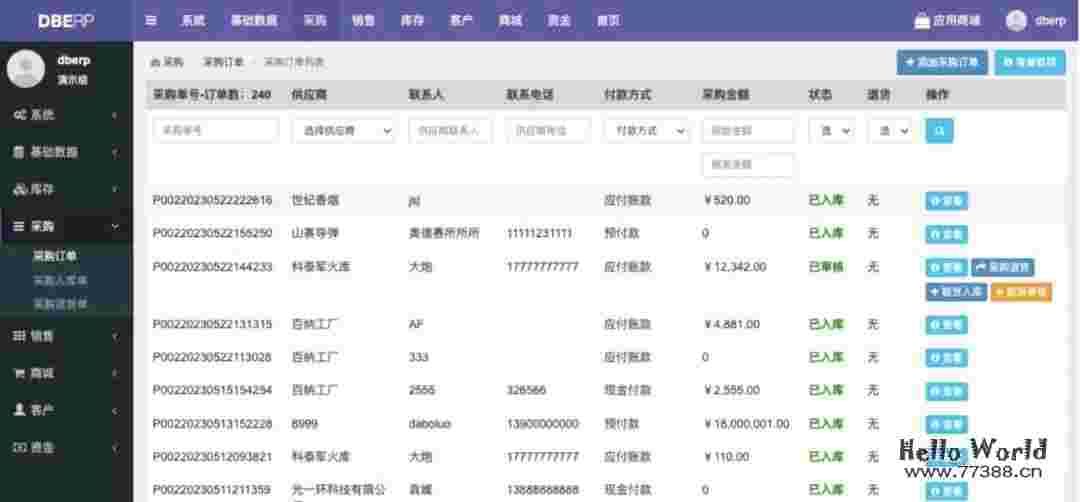
Task: Open 系统 in top navigation
Action: point(194,21)
